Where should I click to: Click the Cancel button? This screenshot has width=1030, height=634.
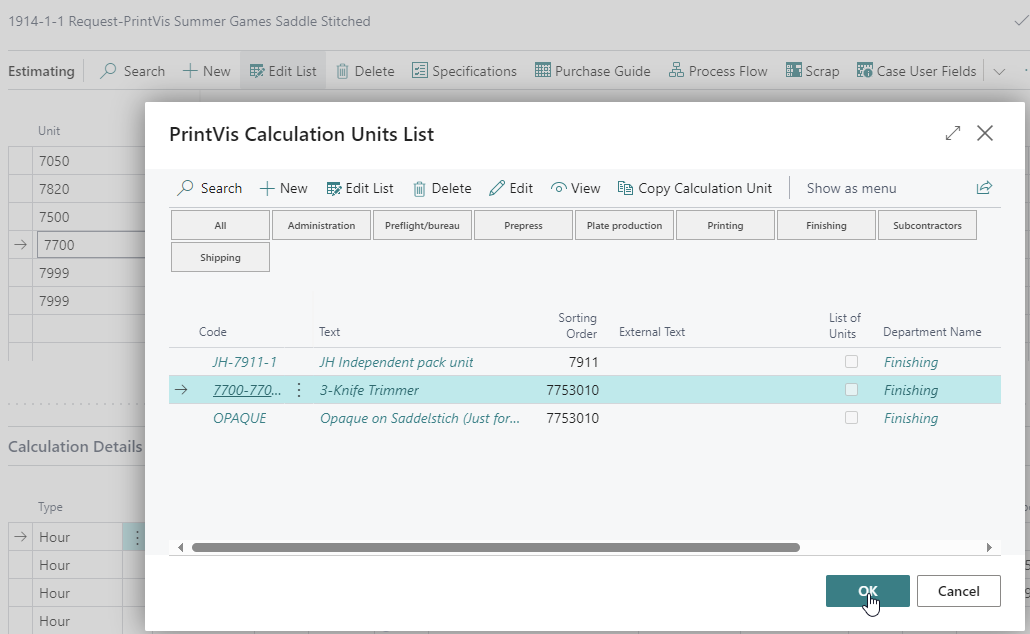click(958, 591)
